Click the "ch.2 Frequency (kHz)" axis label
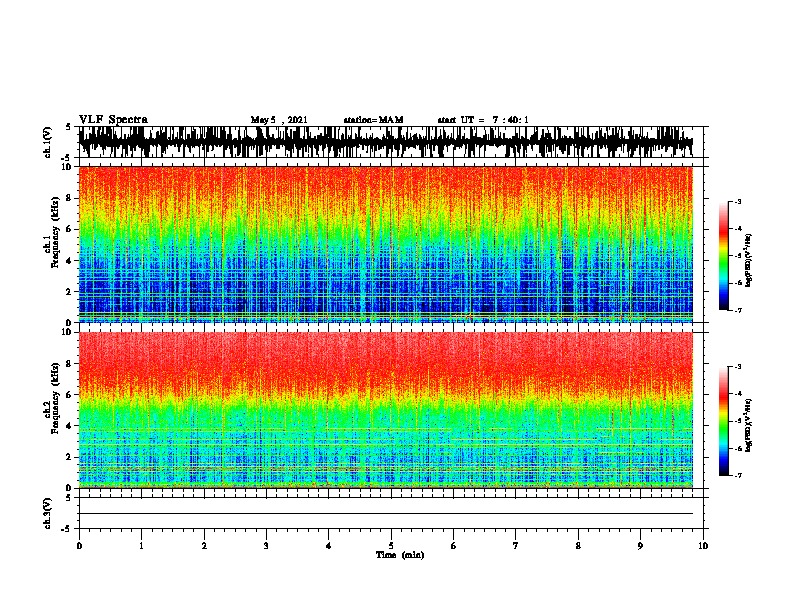Image resolution: width=792 pixels, height=612 pixels. coord(52,398)
